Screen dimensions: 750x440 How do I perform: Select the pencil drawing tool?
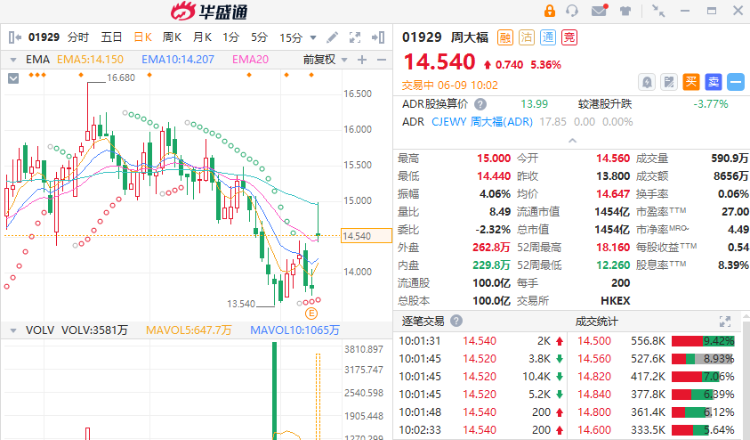click(332, 37)
